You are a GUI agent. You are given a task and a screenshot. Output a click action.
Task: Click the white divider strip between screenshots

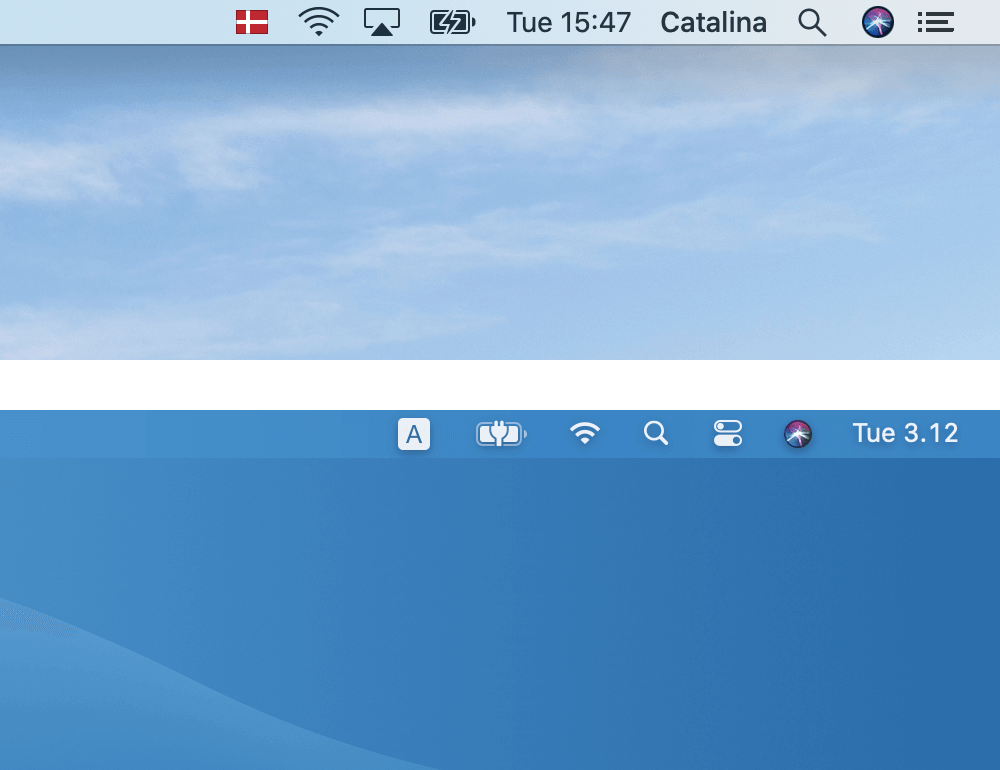coord(500,385)
